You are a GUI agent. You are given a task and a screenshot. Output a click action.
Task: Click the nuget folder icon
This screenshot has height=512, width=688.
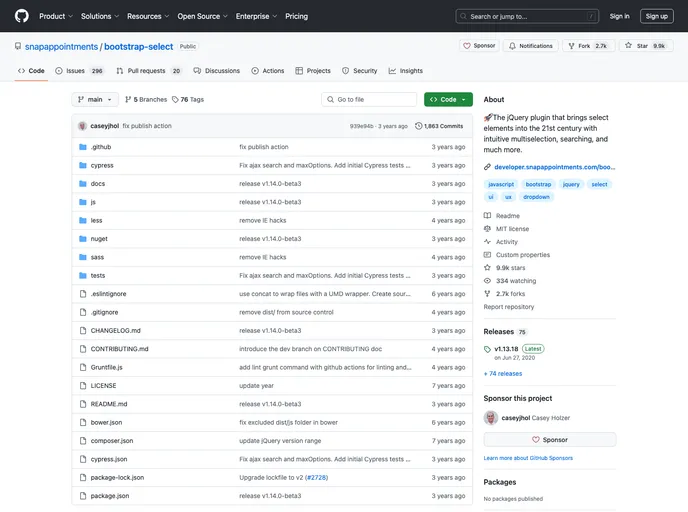[82, 239]
